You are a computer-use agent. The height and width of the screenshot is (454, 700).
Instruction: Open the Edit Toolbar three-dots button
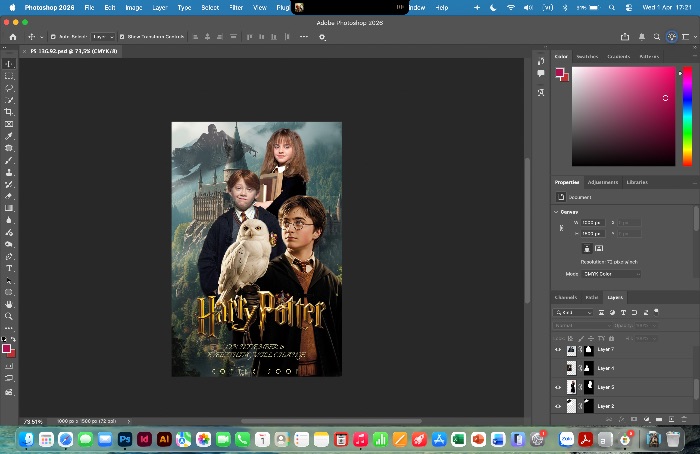(x=9, y=328)
